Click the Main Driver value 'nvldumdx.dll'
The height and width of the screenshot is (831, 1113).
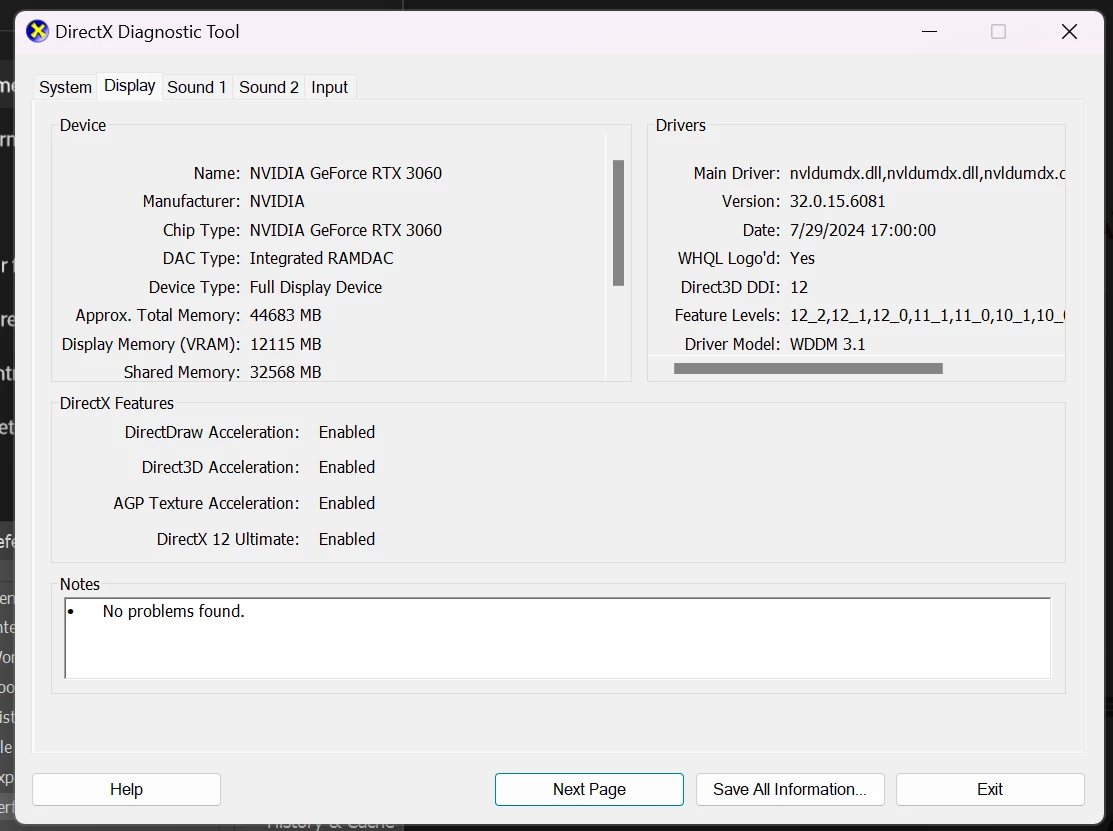click(x=927, y=173)
